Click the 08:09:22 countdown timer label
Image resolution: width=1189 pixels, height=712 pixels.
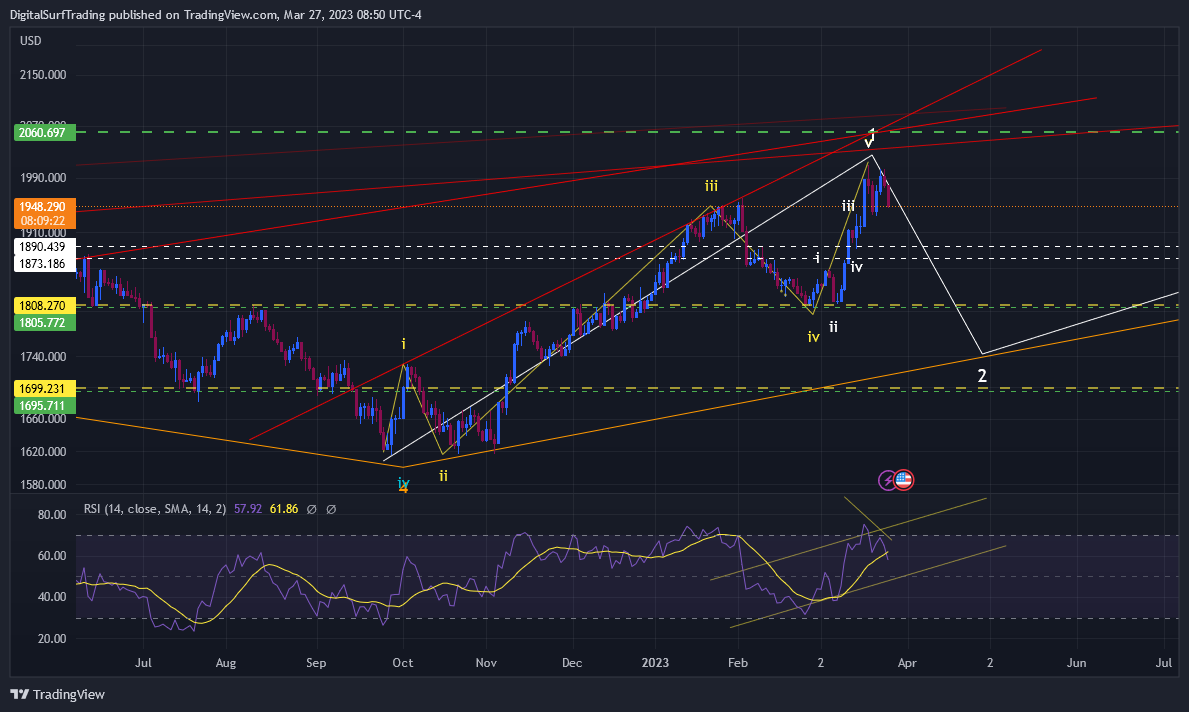(x=42, y=221)
